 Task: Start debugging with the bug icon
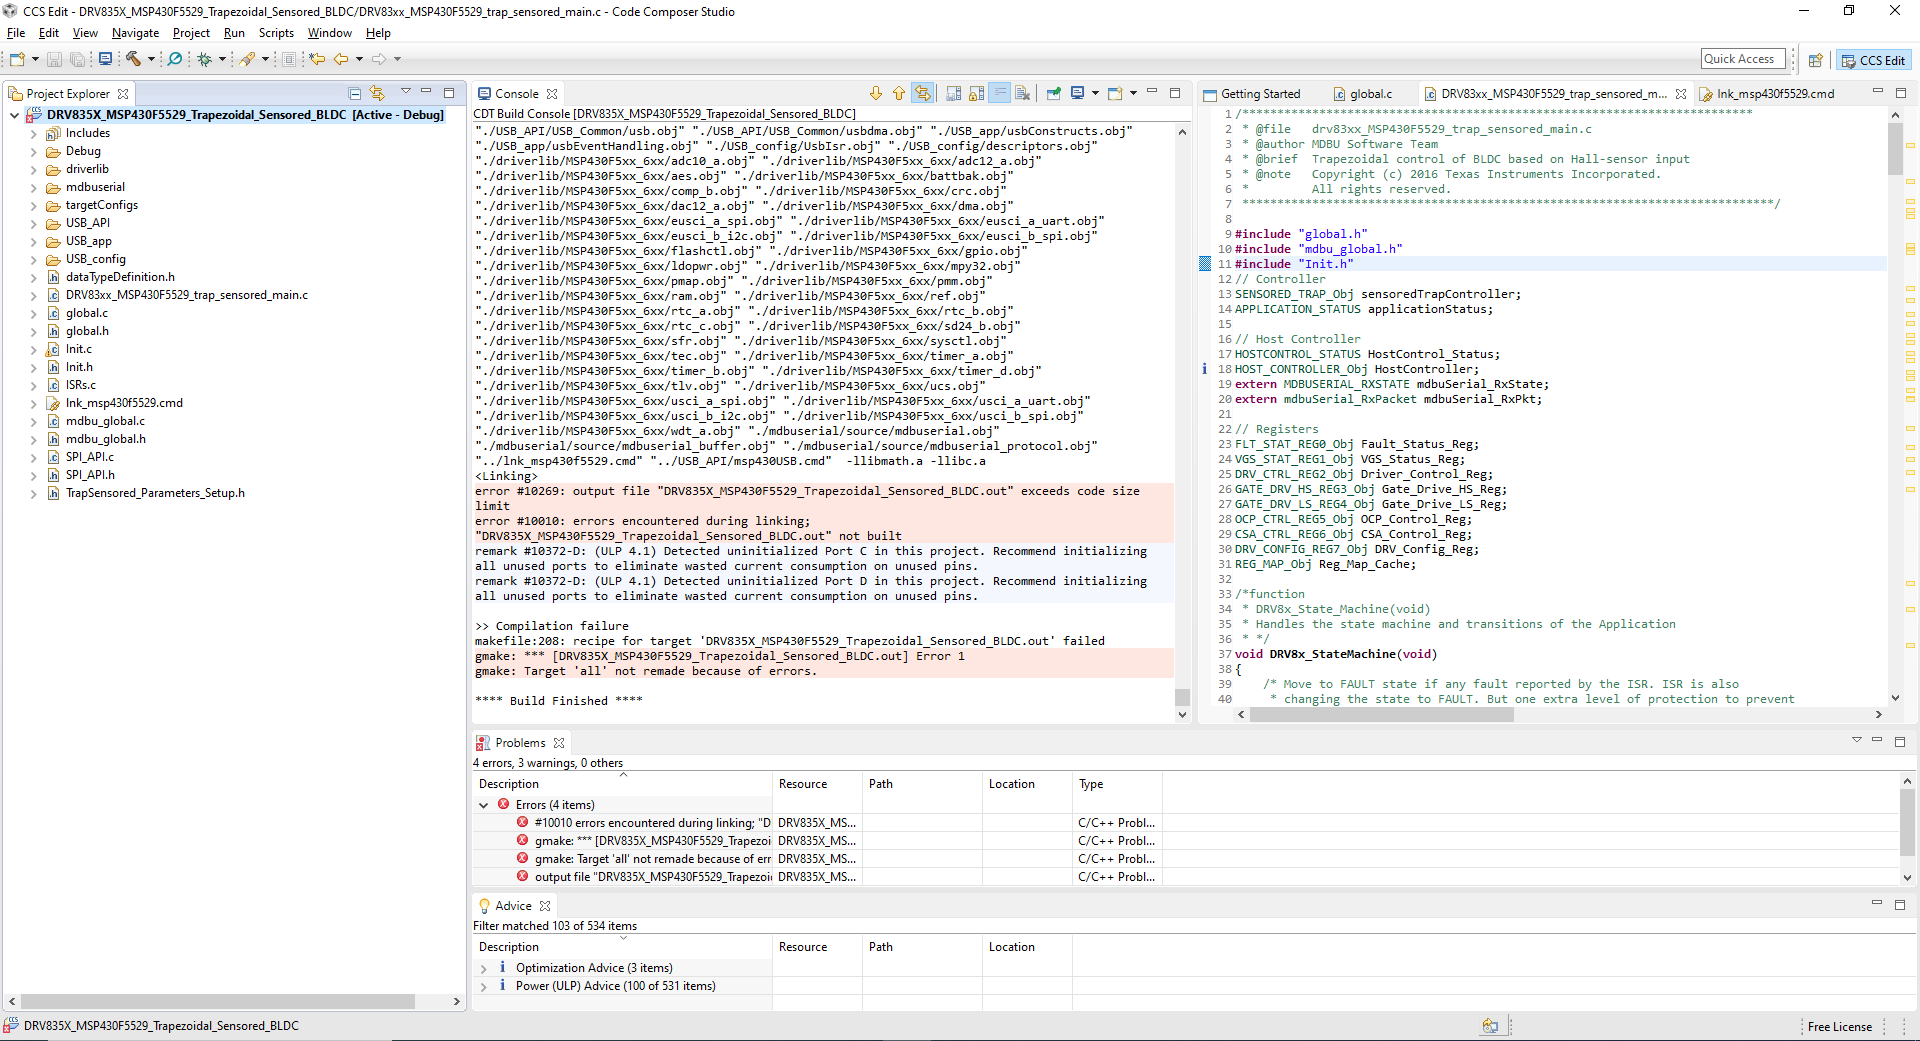click(204, 59)
